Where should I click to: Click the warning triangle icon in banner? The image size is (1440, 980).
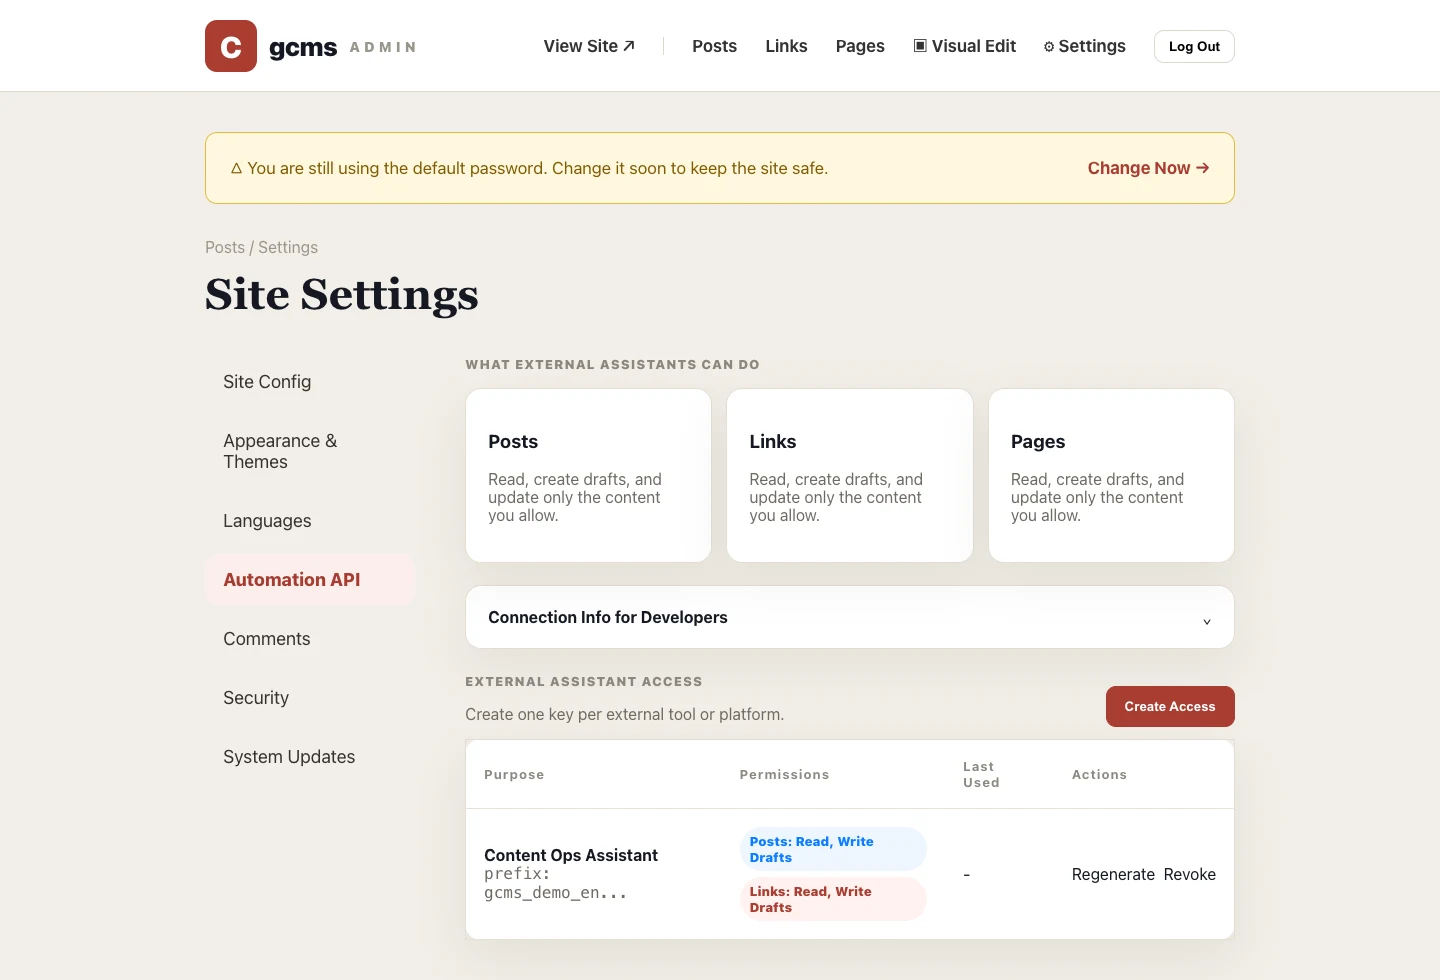coord(237,169)
